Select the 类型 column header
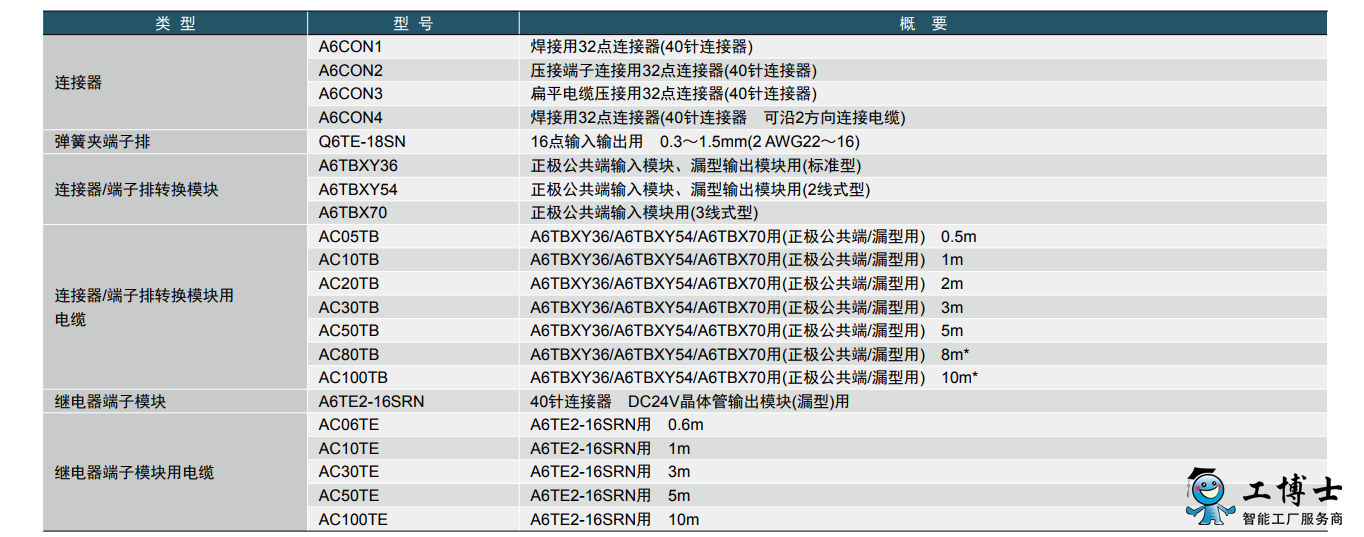1364x537 pixels. point(175,24)
